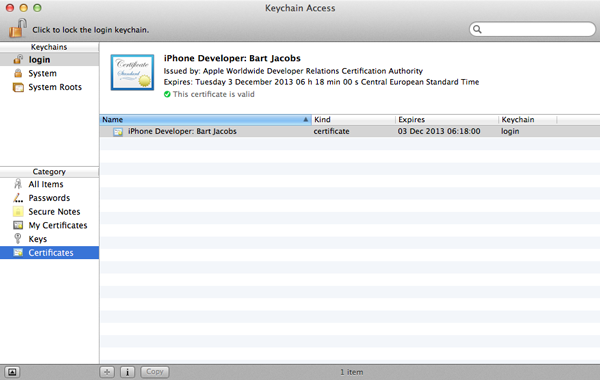Click the Category section header
This screenshot has height=380, width=600.
coord(49,172)
